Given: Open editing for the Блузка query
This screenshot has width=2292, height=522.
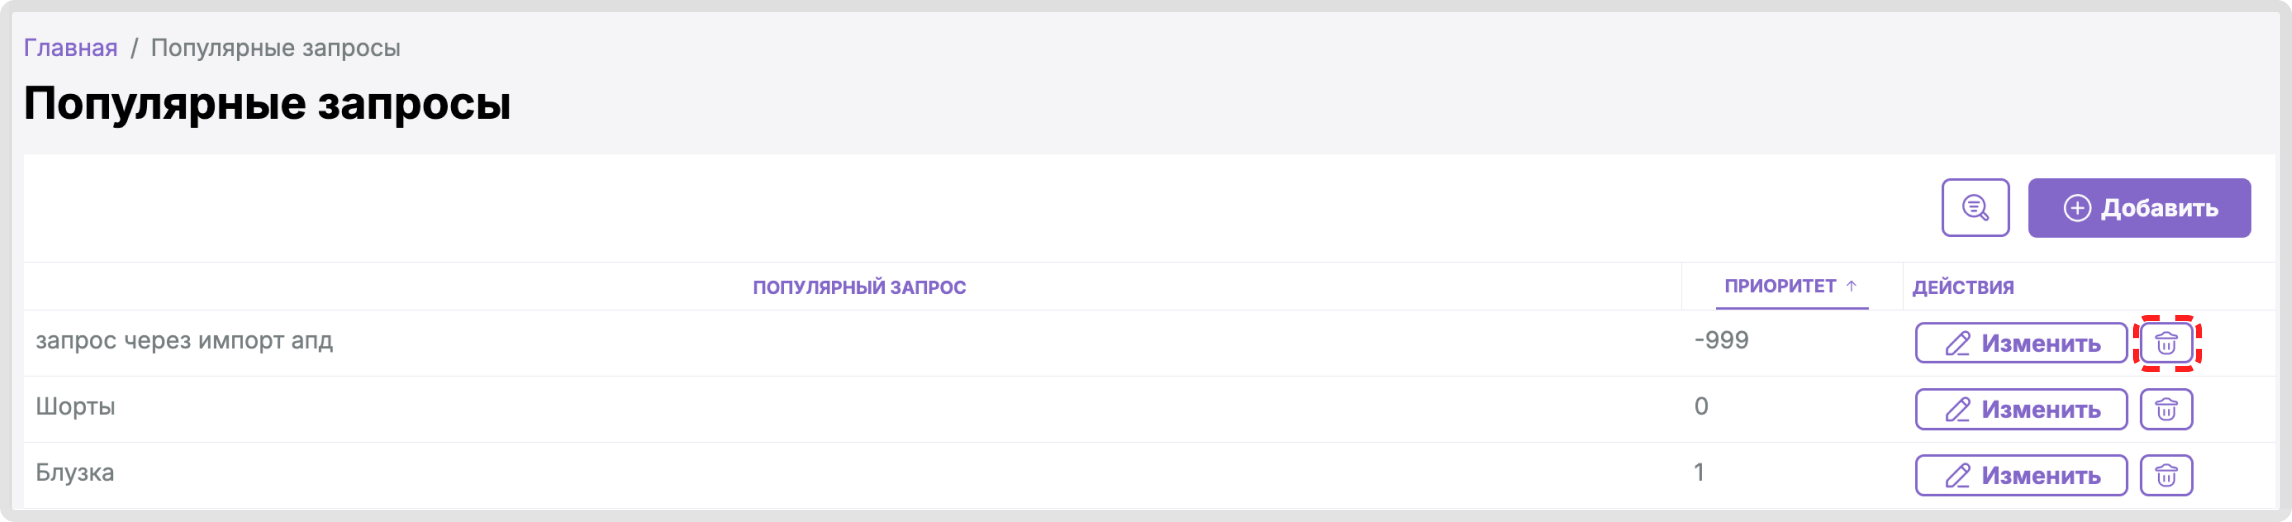Looking at the screenshot, I should click(x=2020, y=475).
